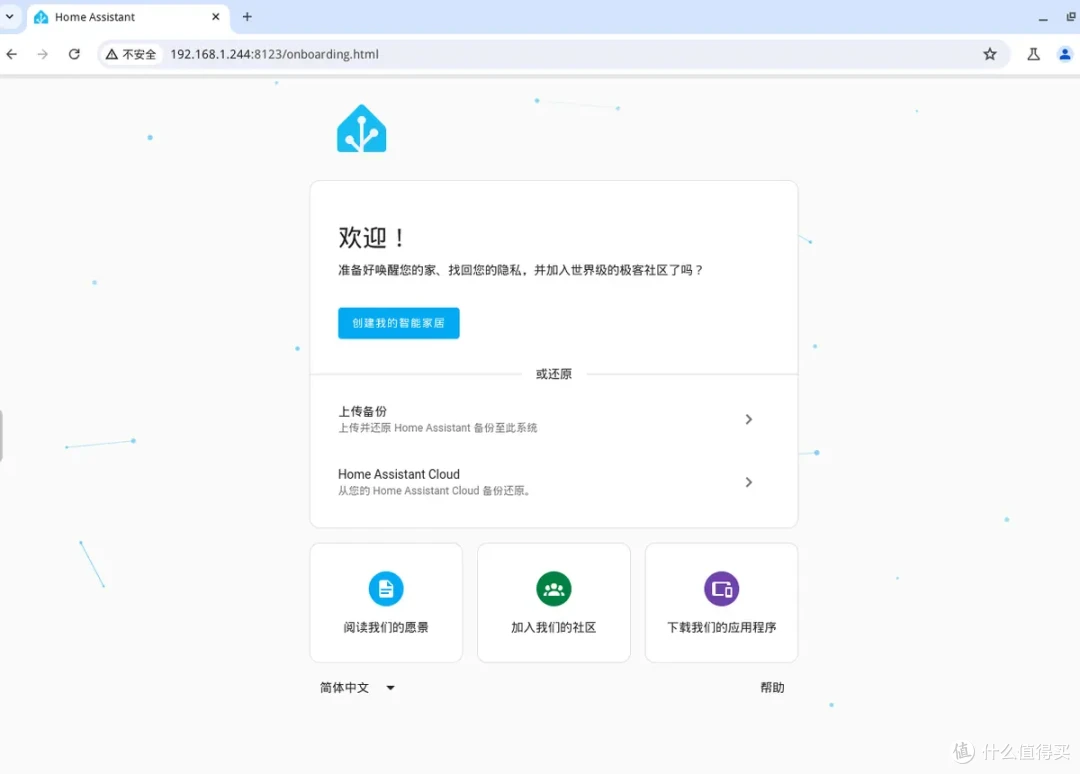
Task: Click the 准备好唤醒您的家 welcome description
Action: (520, 270)
